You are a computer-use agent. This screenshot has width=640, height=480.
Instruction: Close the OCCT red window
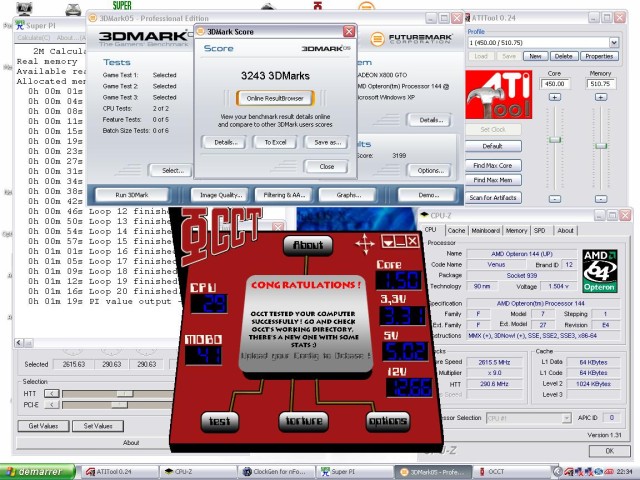413,241
